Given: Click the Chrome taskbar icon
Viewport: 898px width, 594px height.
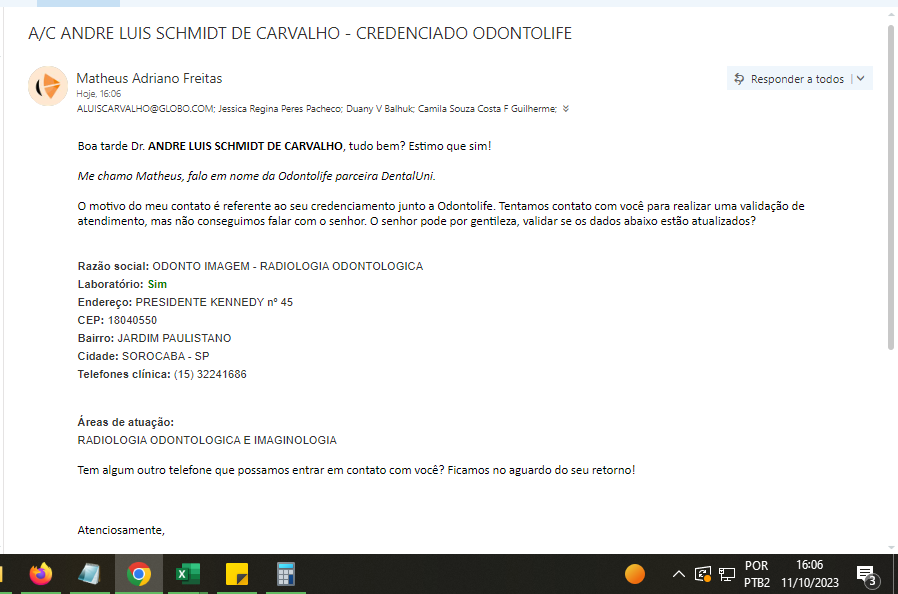Looking at the screenshot, I should point(139,574).
